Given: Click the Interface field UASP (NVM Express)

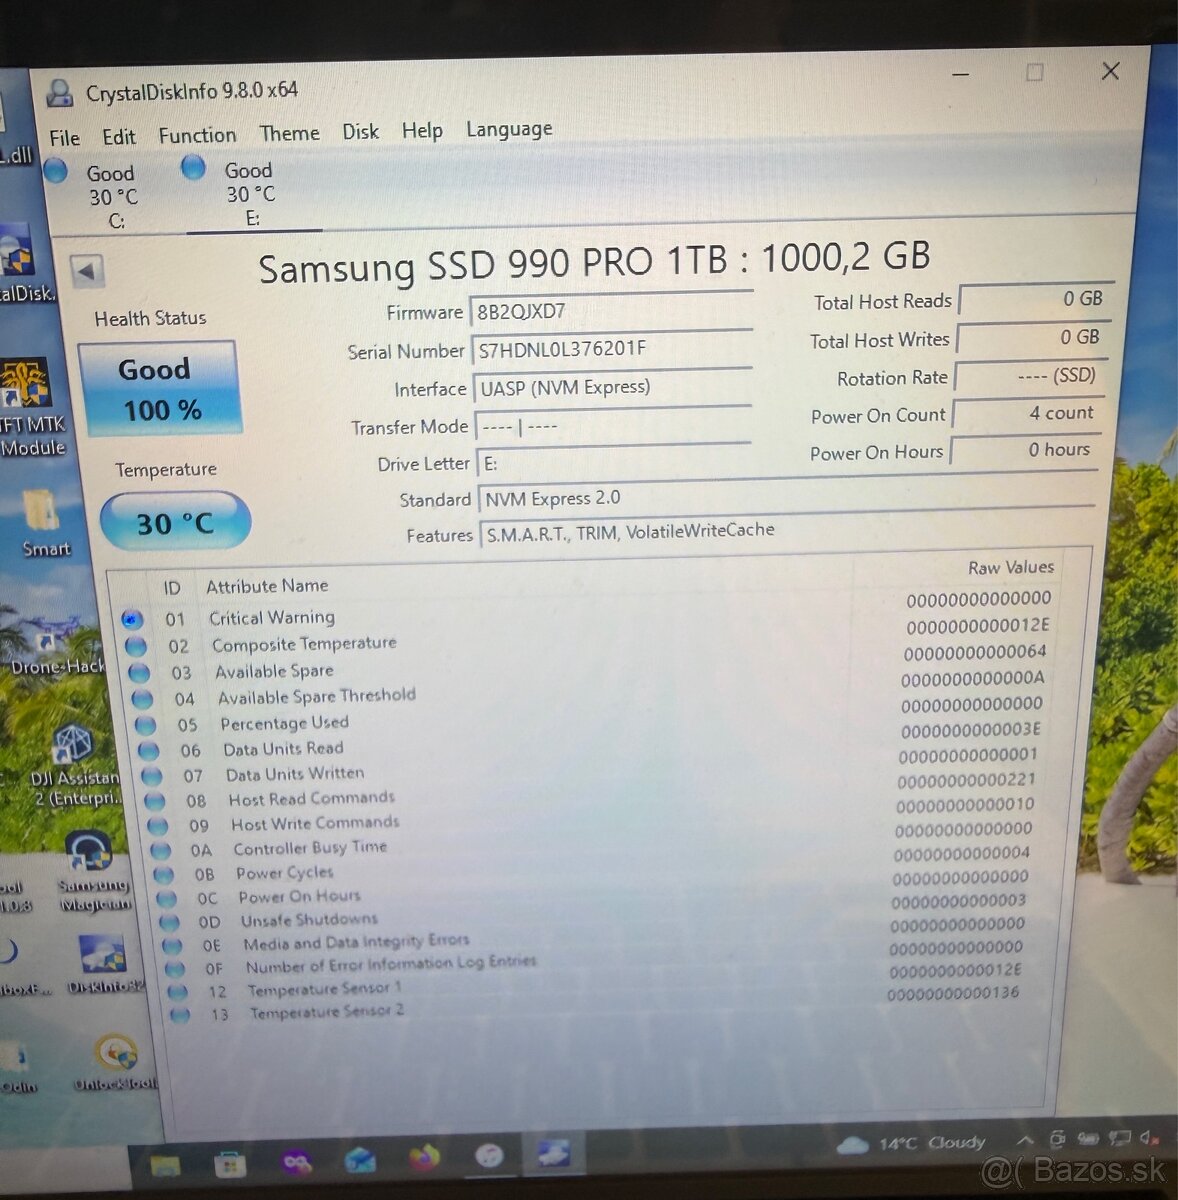Looking at the screenshot, I should click(612, 387).
